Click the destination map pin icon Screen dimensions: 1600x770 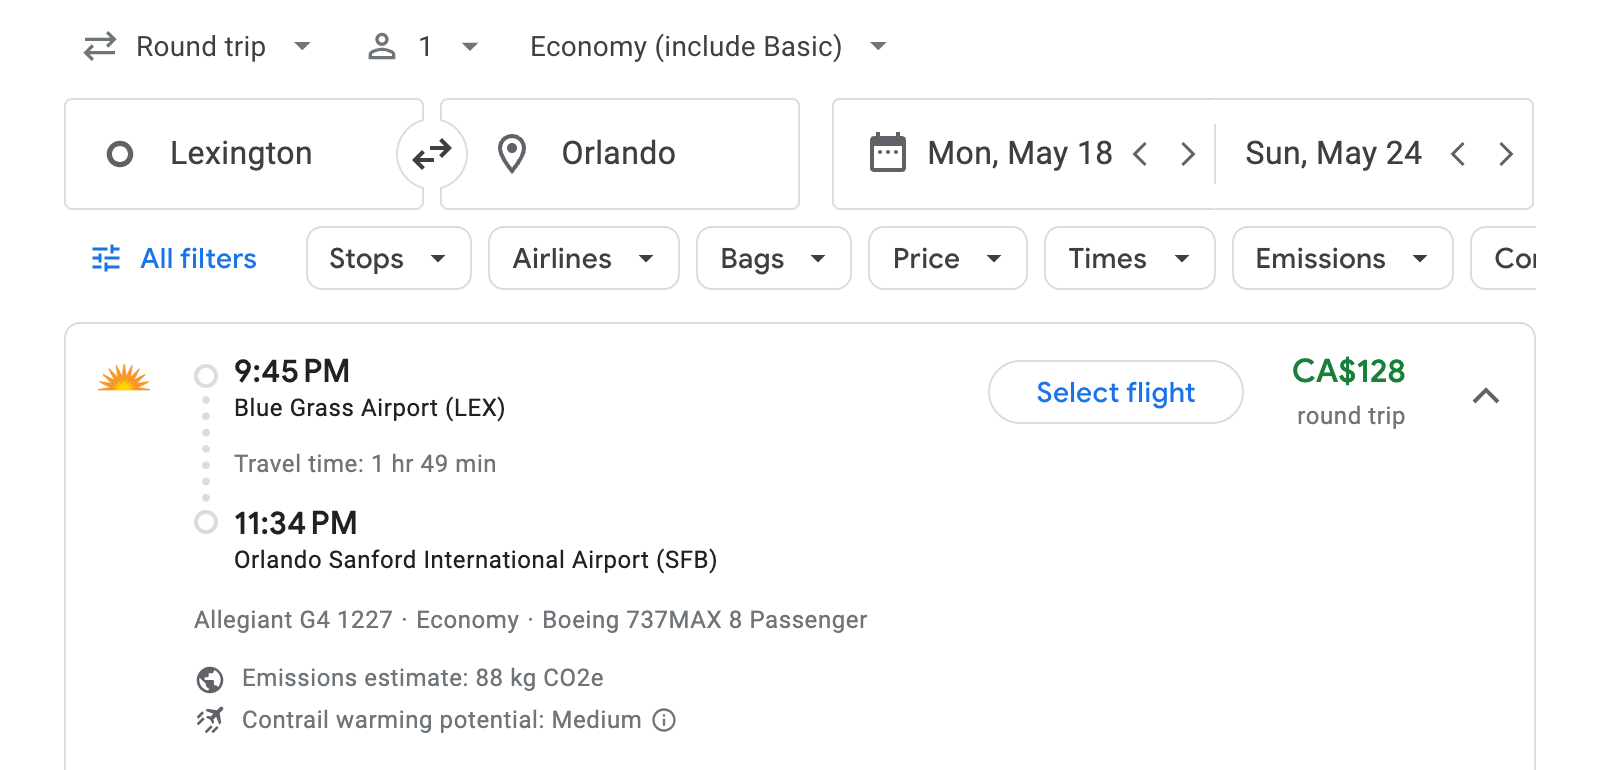[x=511, y=153]
